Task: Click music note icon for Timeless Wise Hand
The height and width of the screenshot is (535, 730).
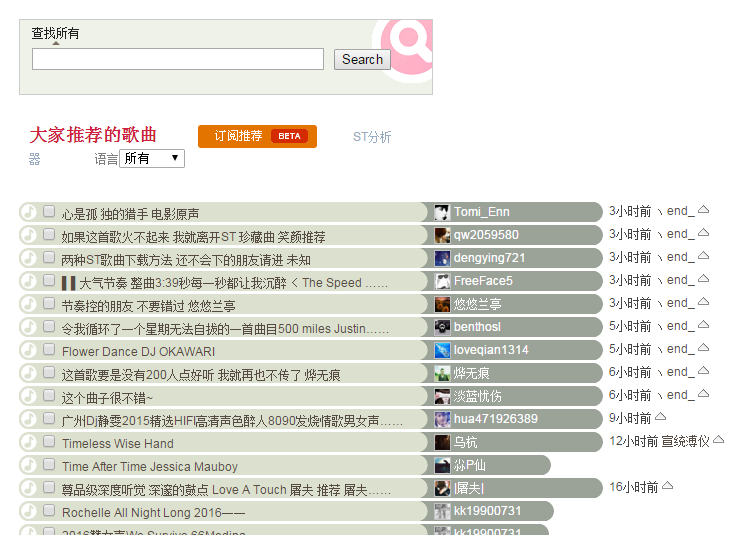Action: click(x=29, y=442)
